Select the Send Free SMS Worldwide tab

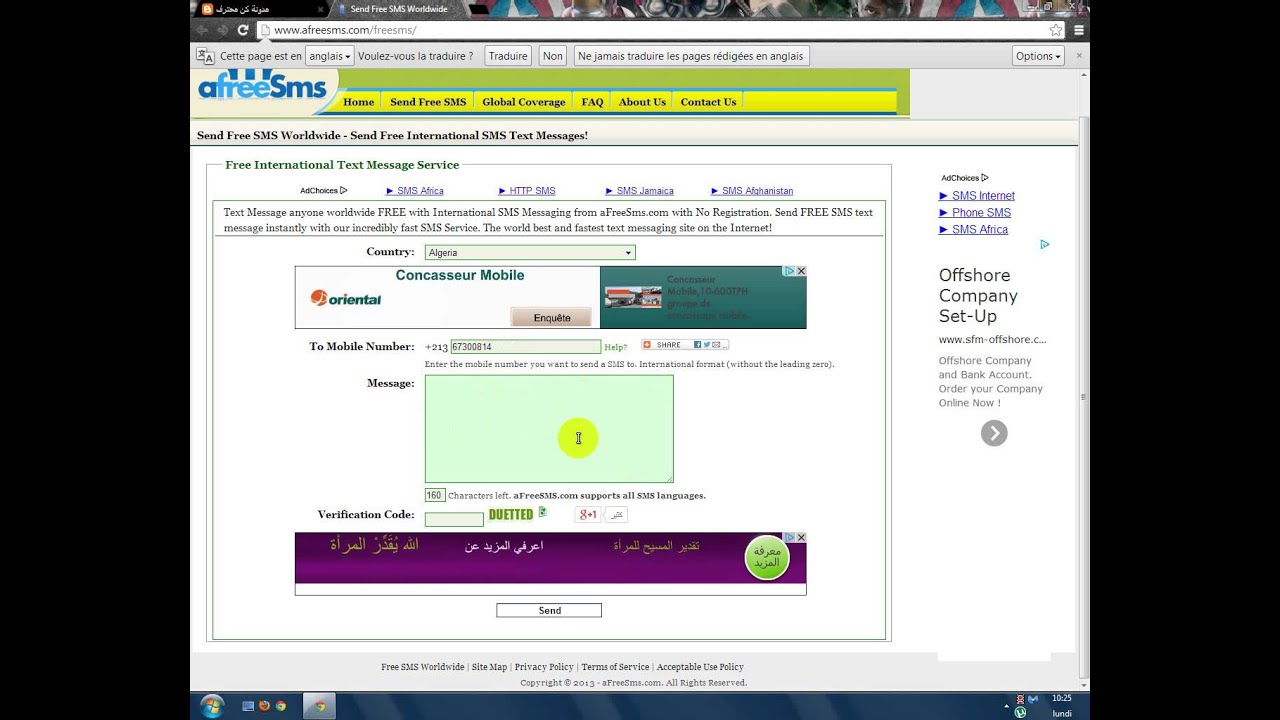pos(398,9)
